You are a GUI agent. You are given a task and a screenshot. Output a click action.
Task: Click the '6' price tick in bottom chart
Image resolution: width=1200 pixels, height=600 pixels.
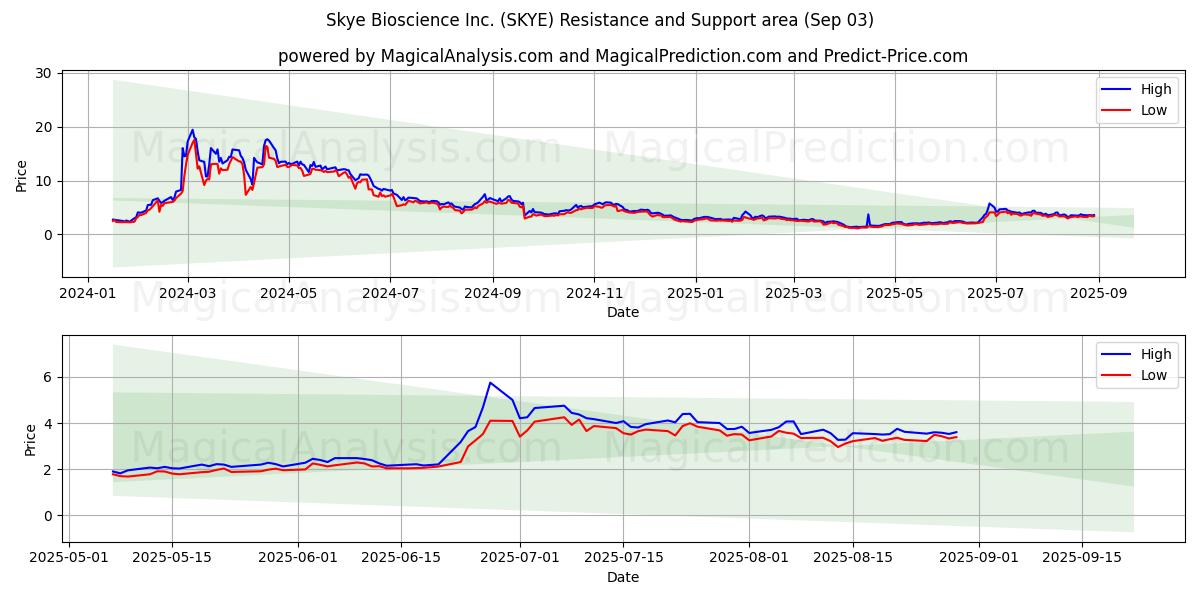[47, 377]
